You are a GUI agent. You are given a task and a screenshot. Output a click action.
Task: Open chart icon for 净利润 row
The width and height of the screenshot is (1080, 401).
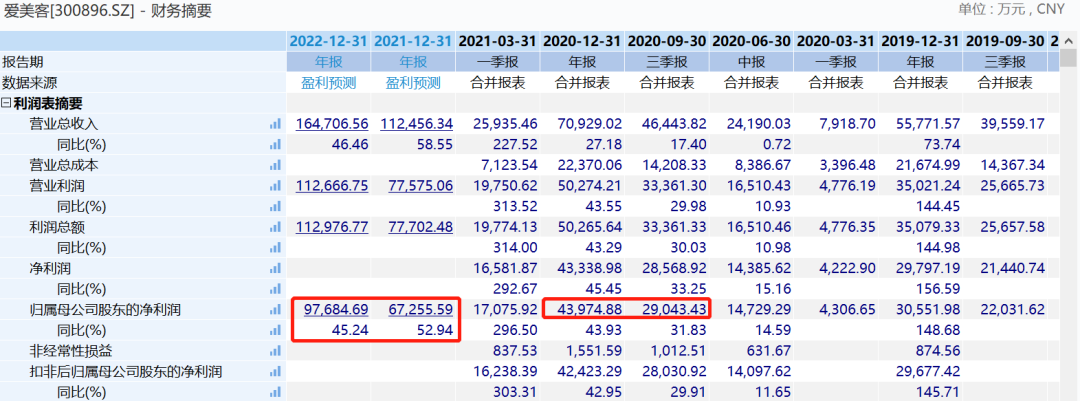coord(276,269)
